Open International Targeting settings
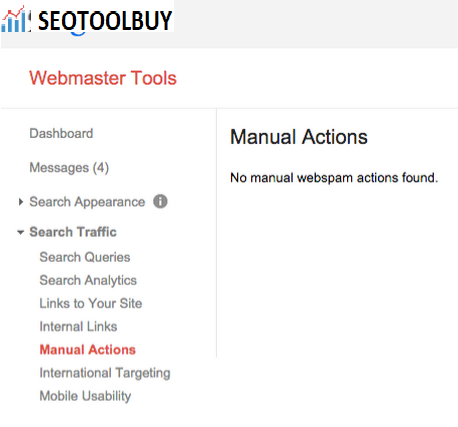 [105, 373]
